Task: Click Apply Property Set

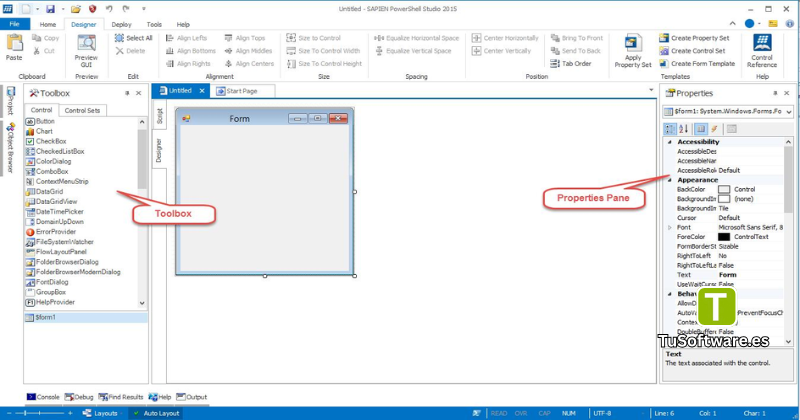Action: pyautogui.click(x=633, y=51)
